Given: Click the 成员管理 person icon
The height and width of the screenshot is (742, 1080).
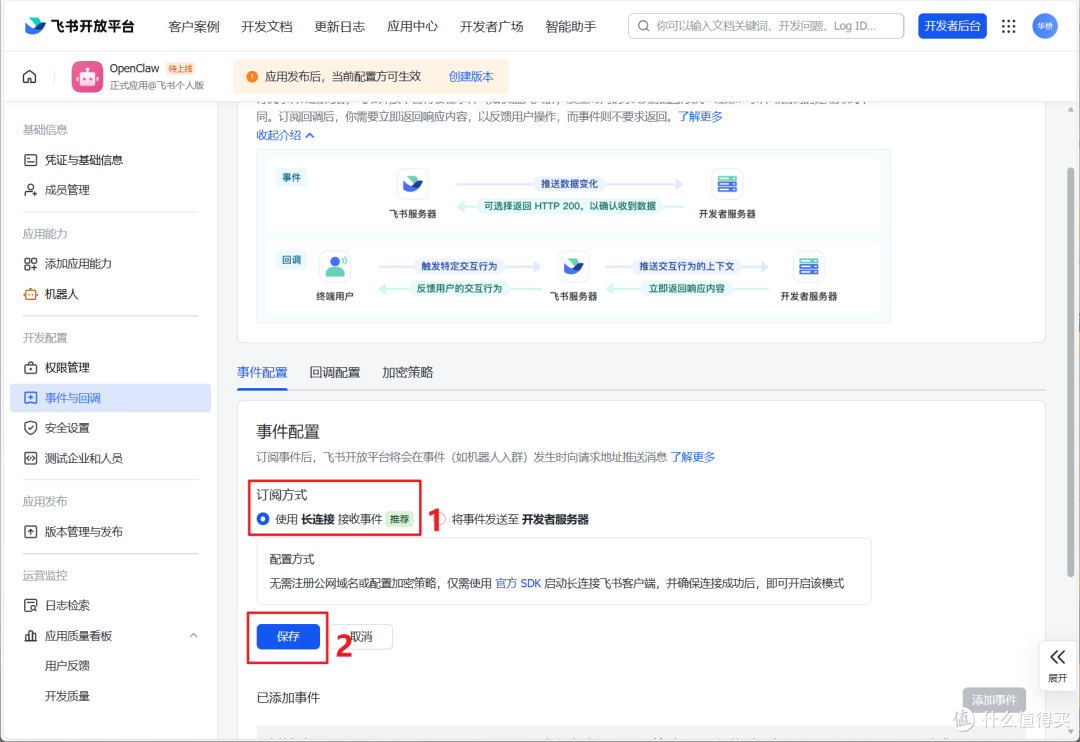Looking at the screenshot, I should [x=30, y=190].
